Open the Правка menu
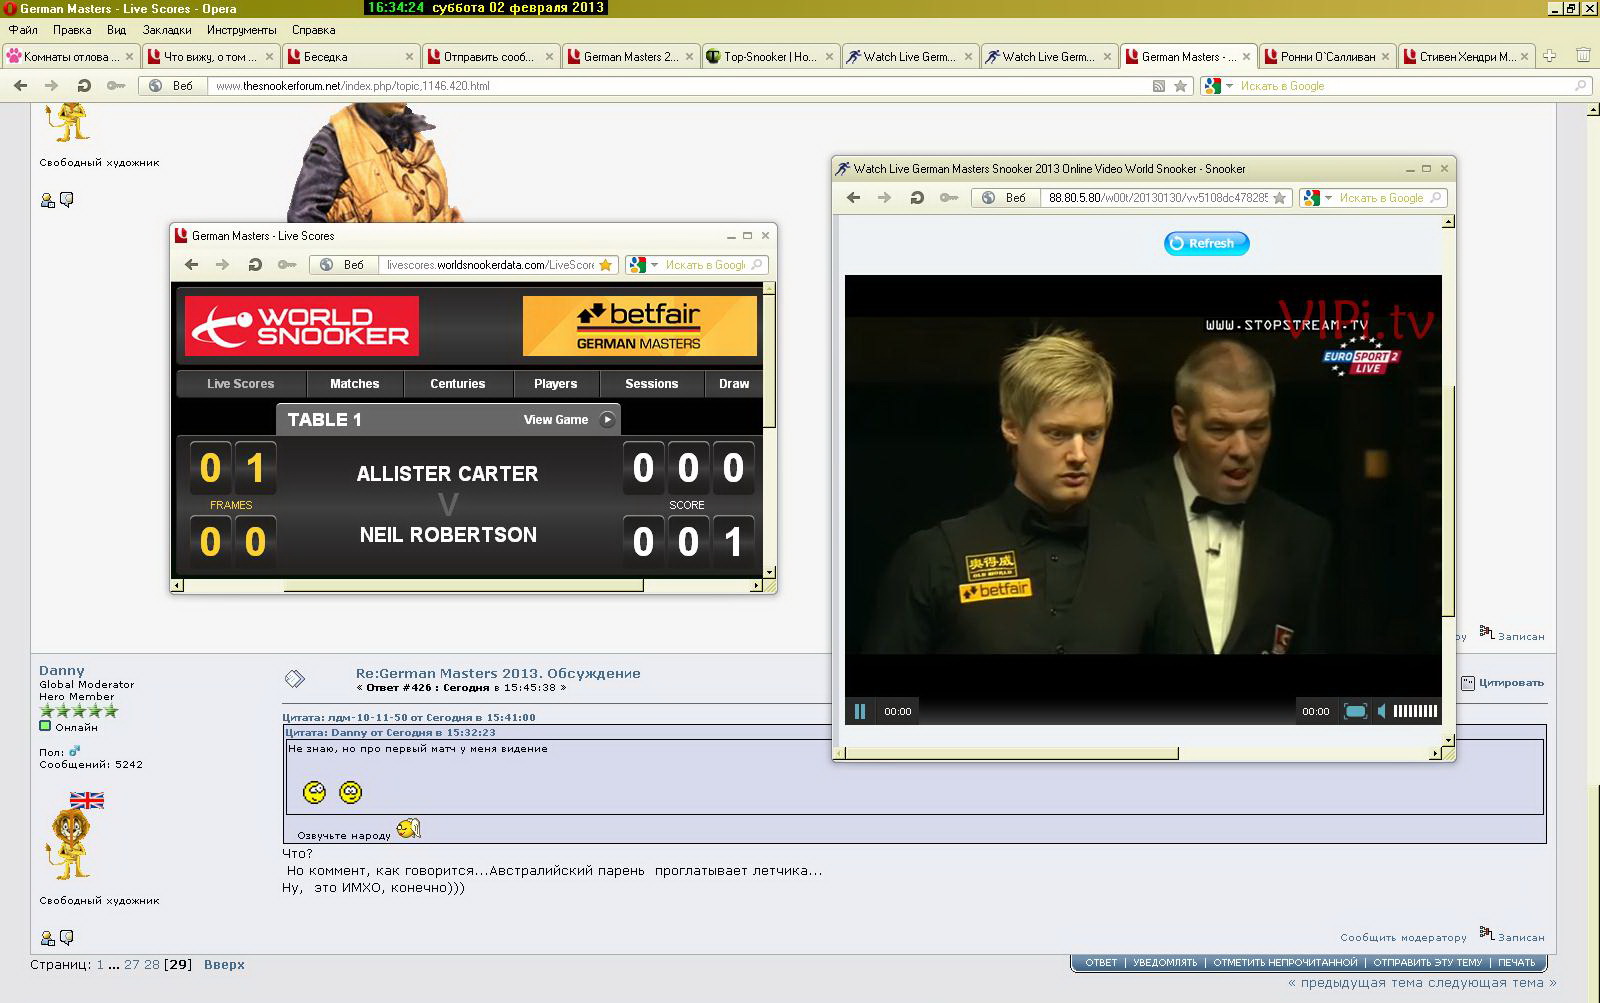 coord(72,30)
